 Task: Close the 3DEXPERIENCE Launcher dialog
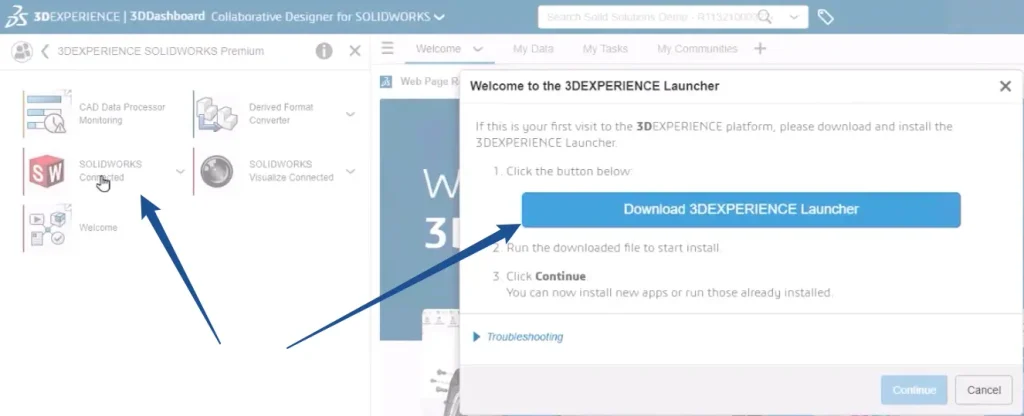(1005, 86)
